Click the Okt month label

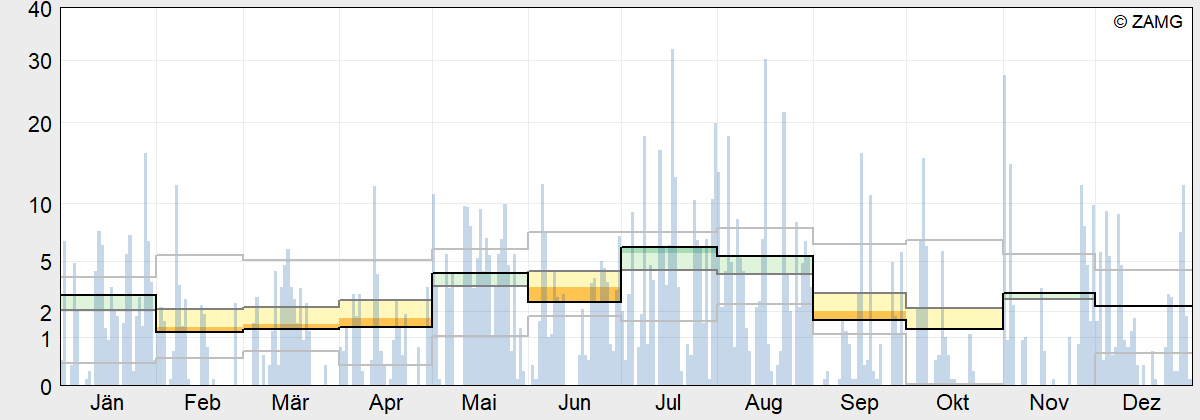click(952, 403)
